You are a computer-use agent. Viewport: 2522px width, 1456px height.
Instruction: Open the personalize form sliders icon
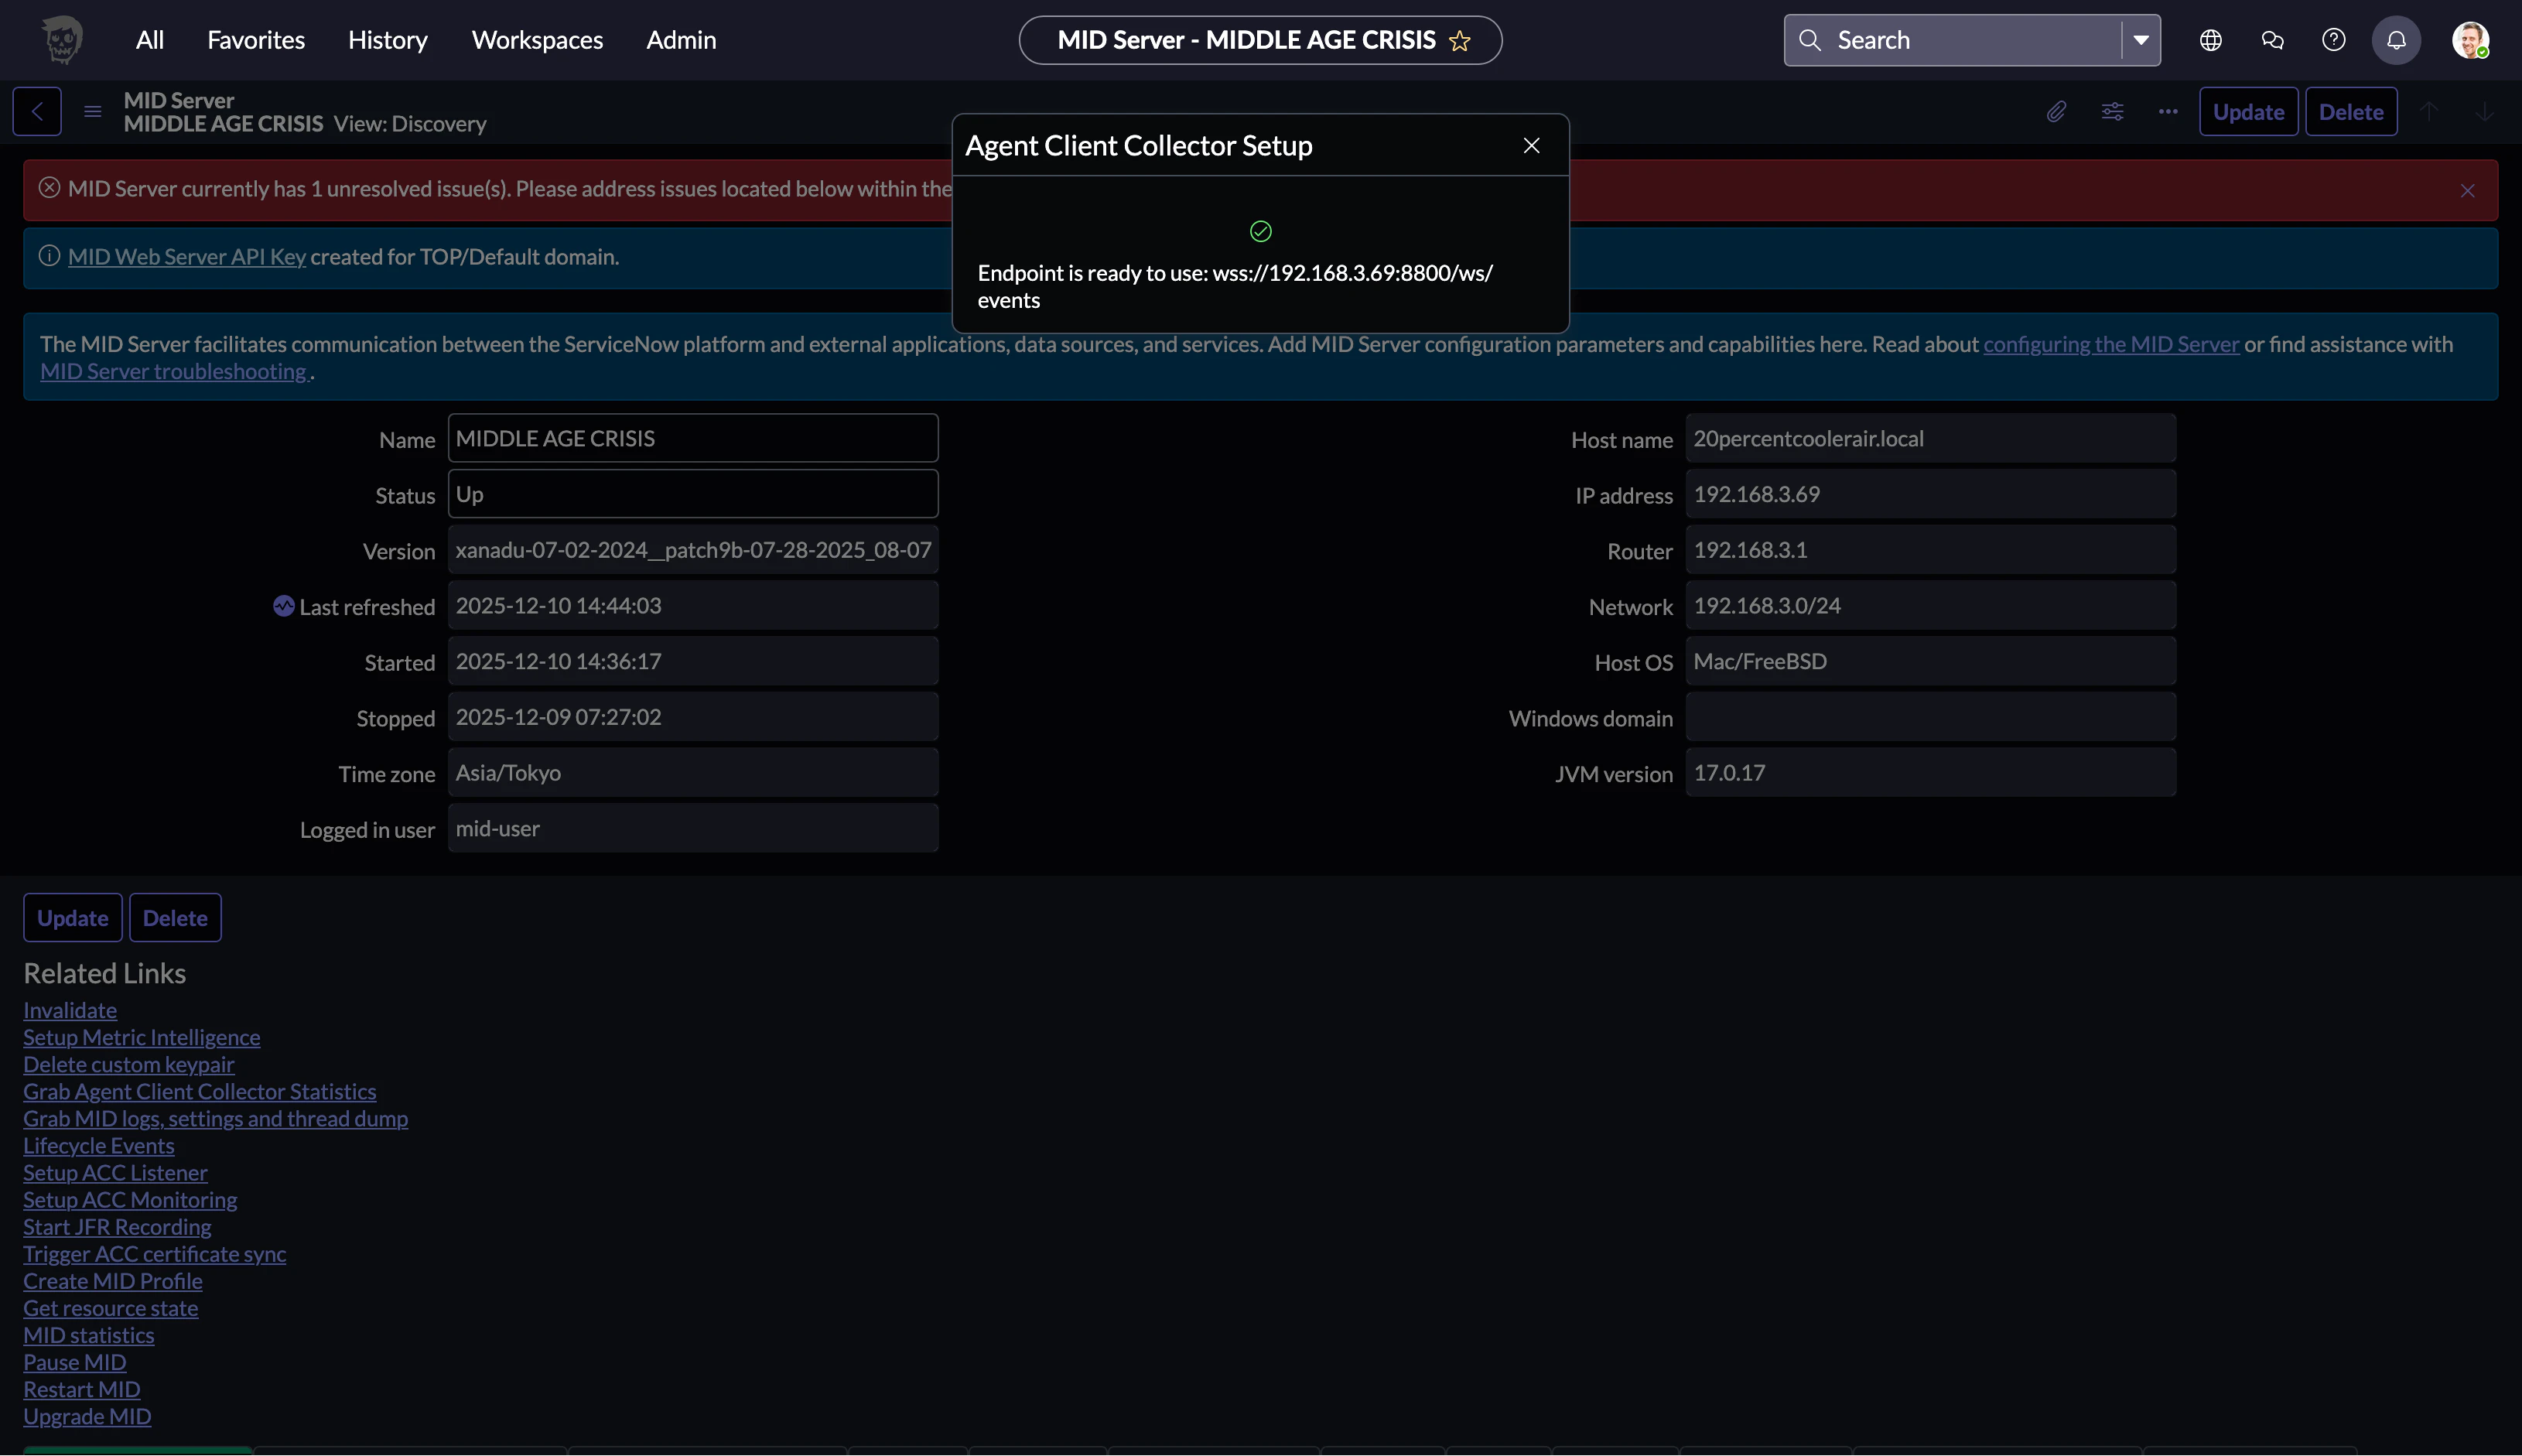2112,111
